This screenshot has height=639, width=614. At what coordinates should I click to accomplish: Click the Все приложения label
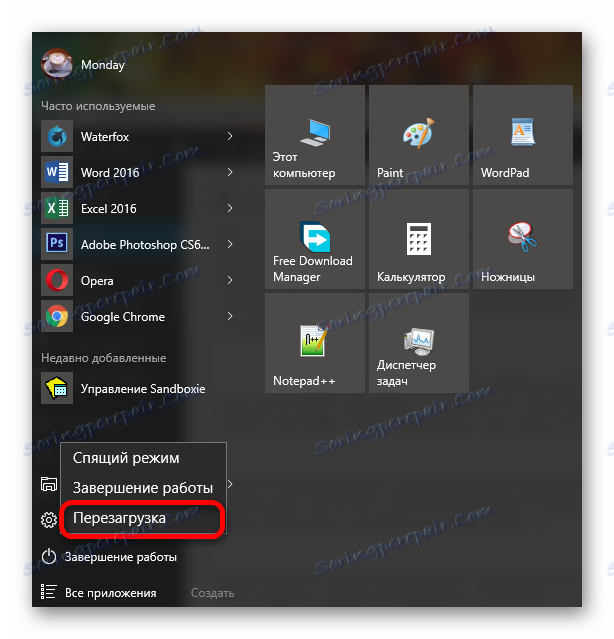tap(110, 593)
